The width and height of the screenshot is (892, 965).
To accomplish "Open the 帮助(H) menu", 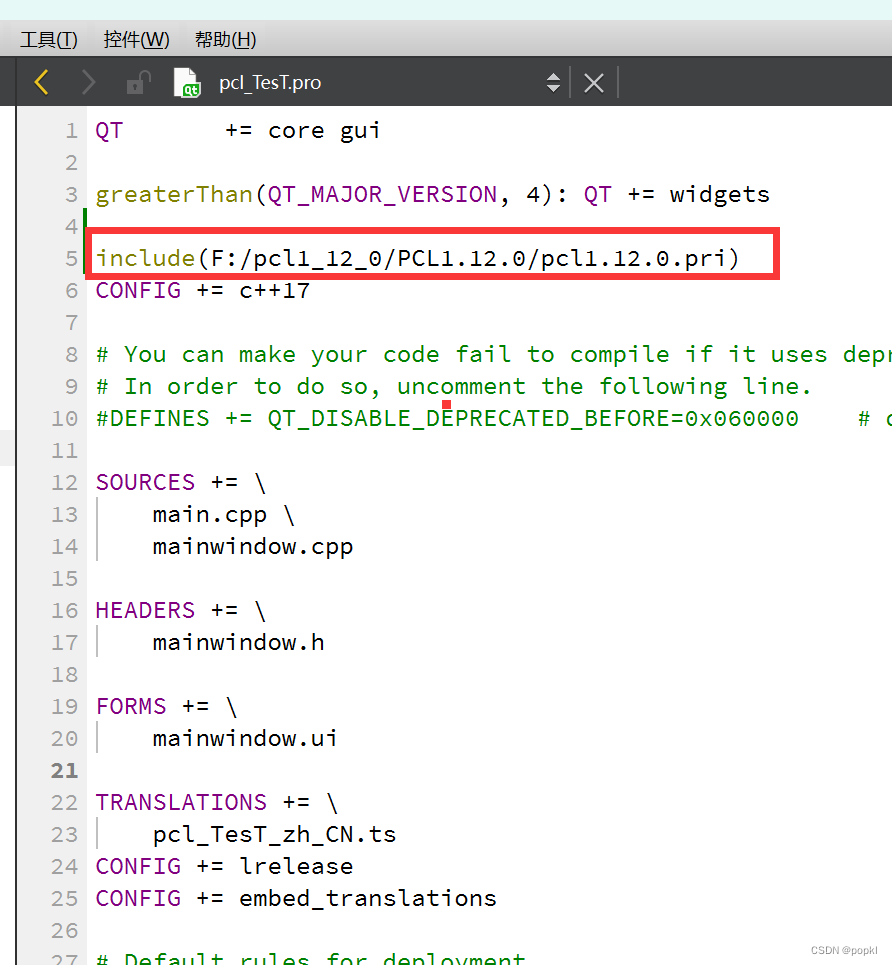I will click(225, 40).
